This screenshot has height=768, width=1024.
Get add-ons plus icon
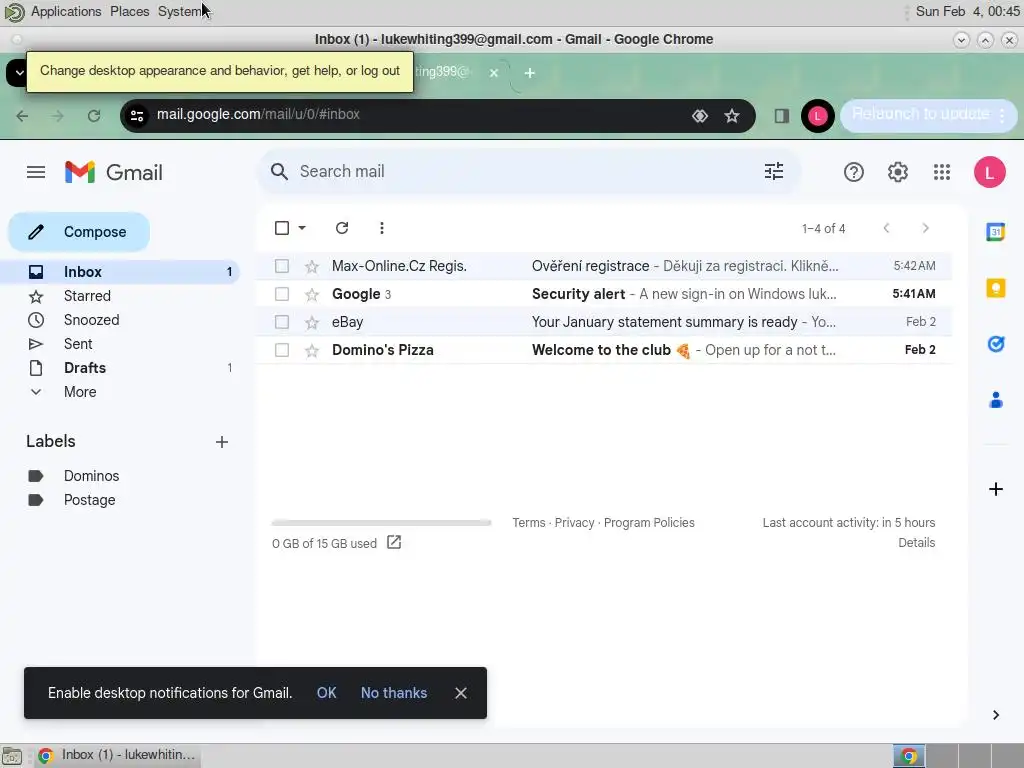pos(995,489)
